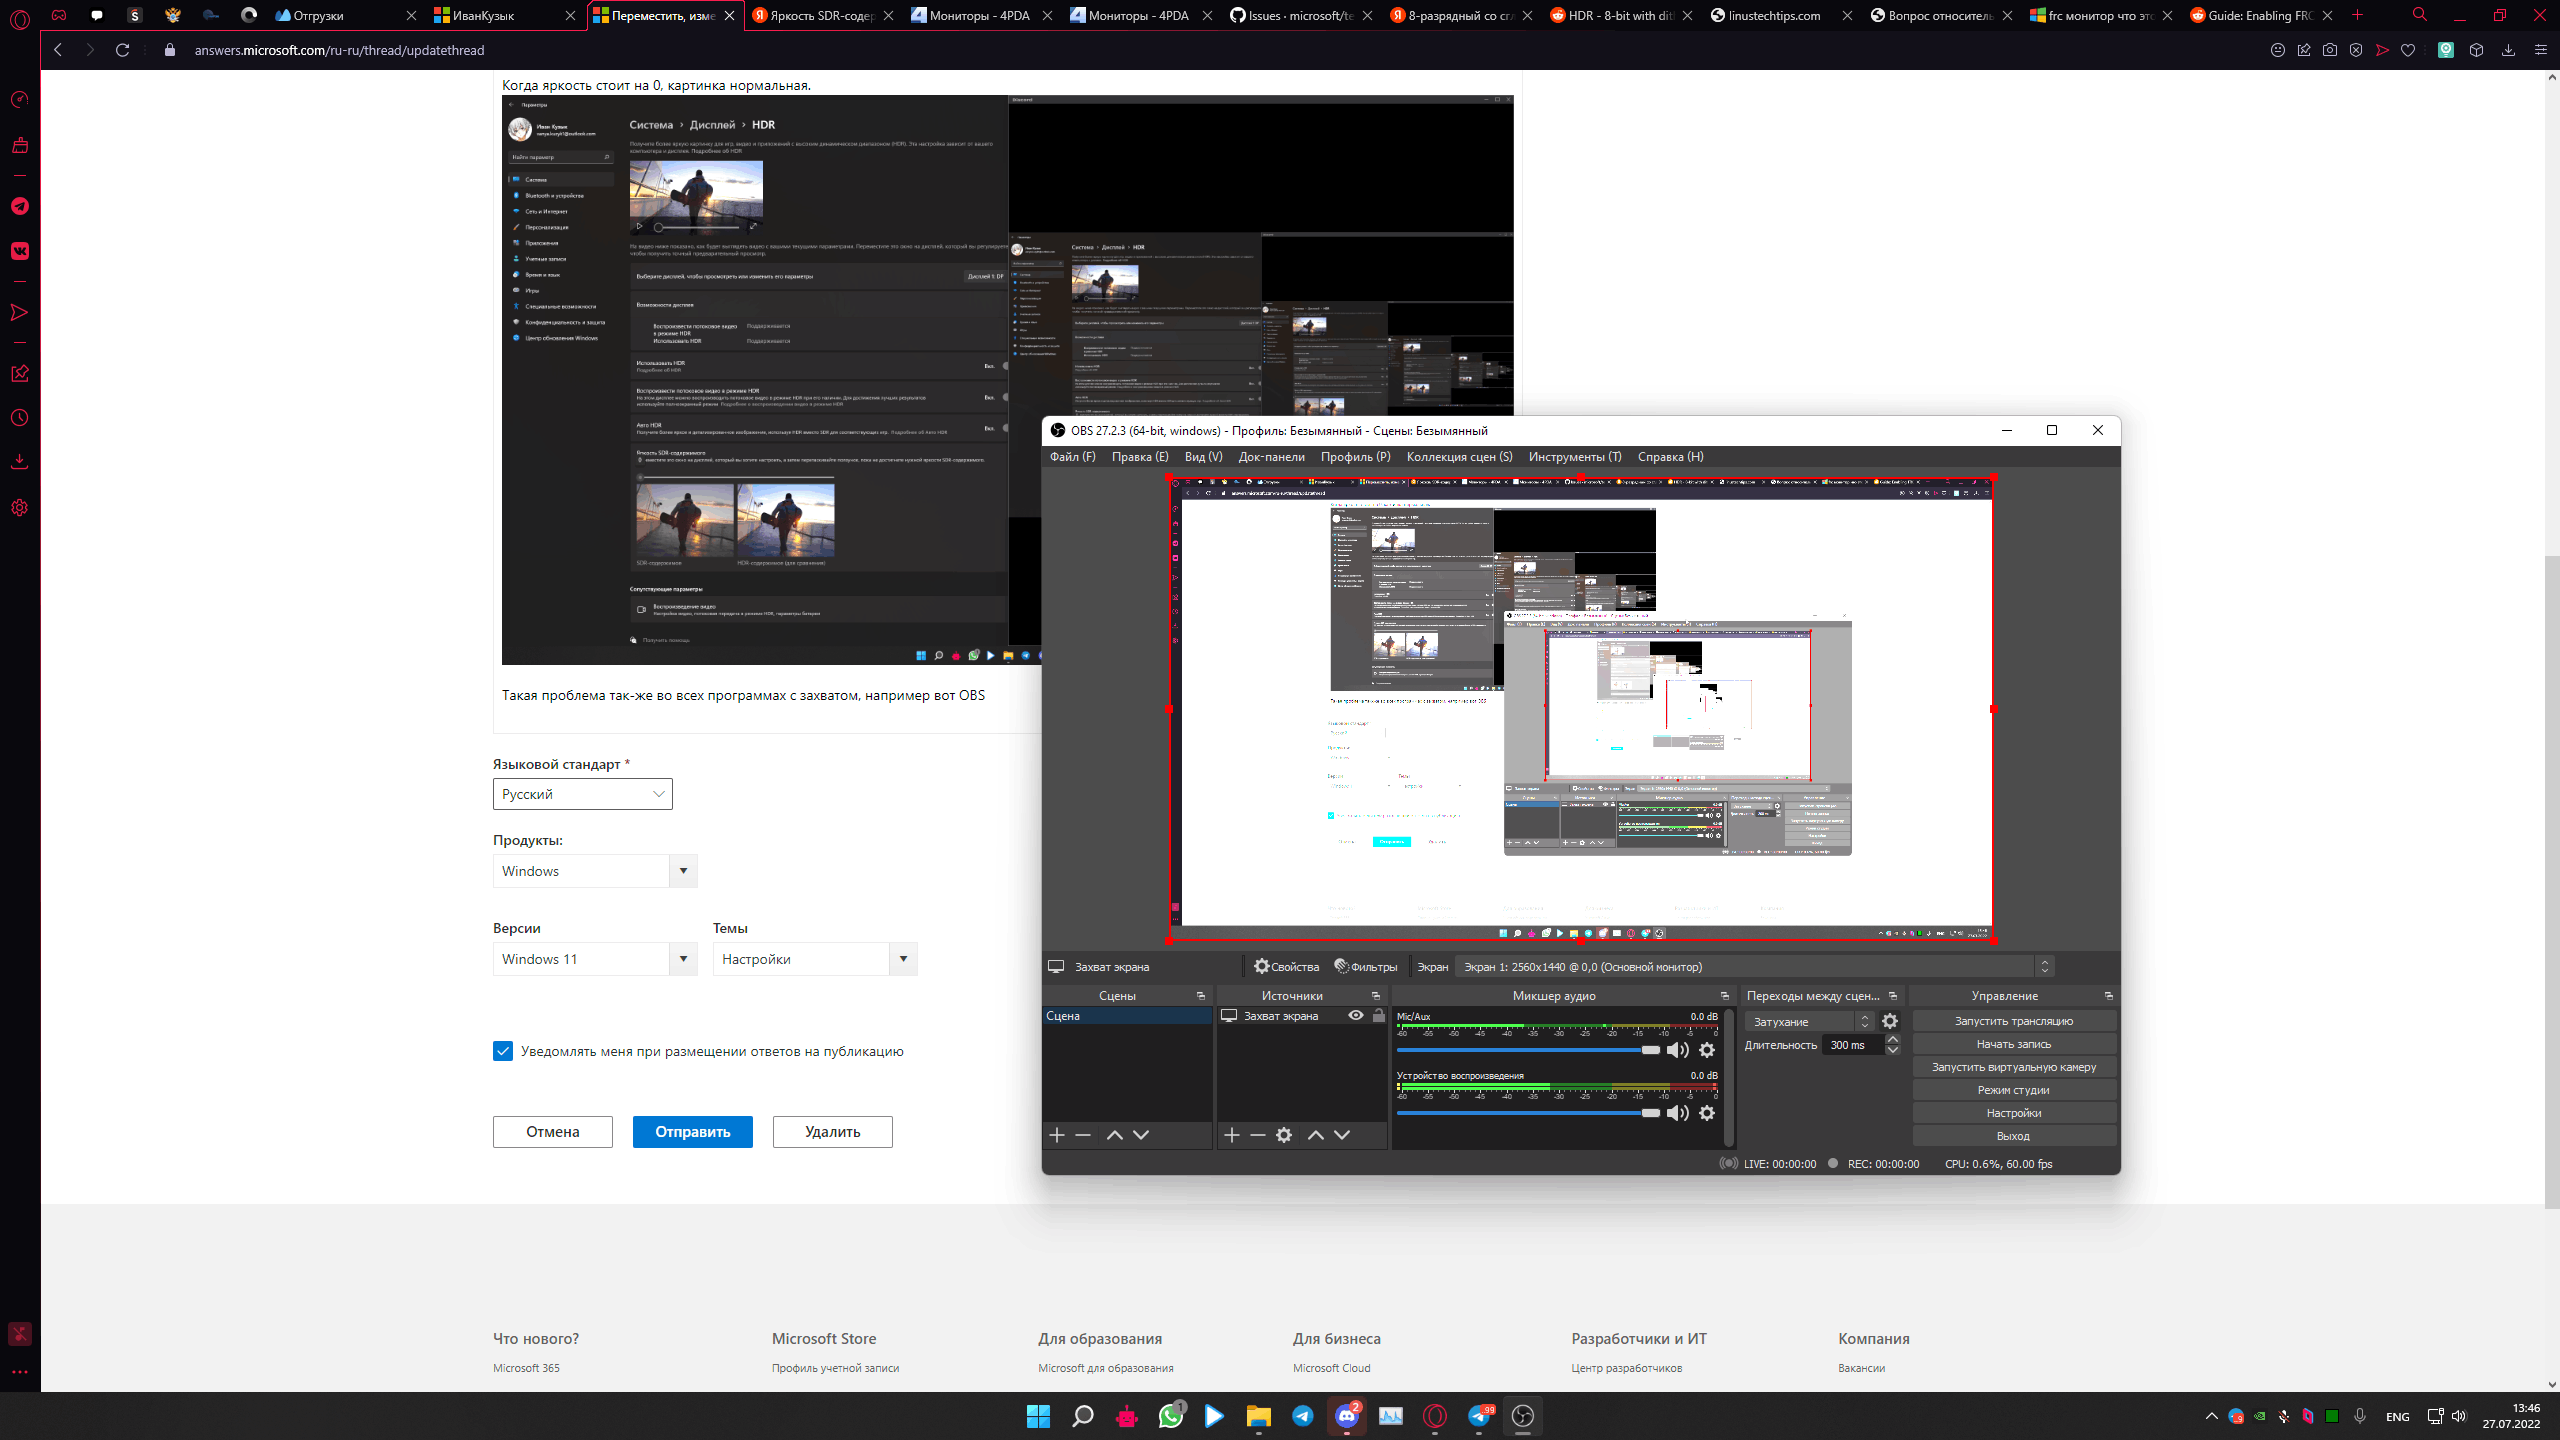This screenshot has height=1440, width=2560.
Task: Mute the Mic/Aux speaker icon
Action: [x=1677, y=1050]
